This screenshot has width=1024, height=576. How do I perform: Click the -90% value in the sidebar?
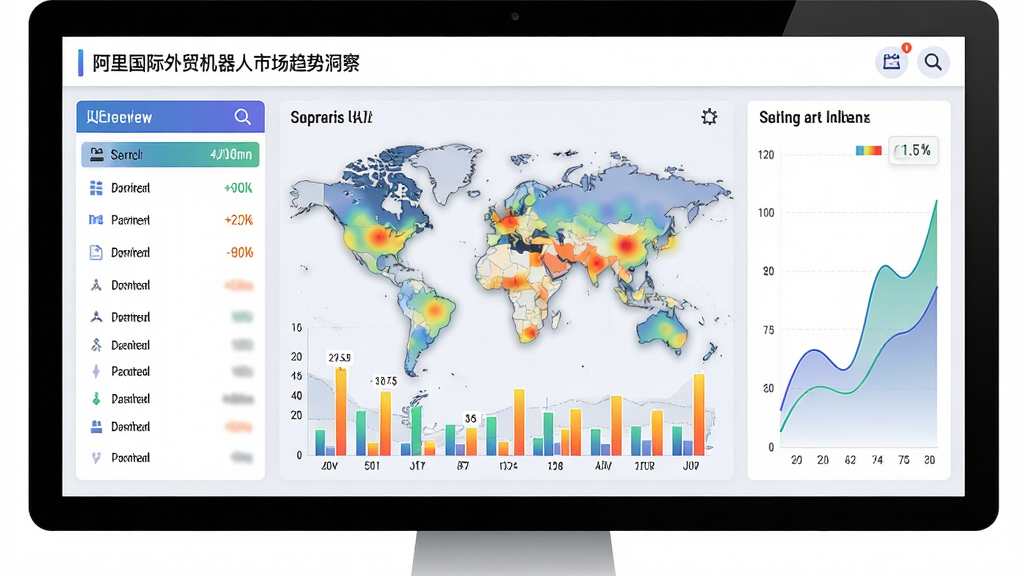point(240,253)
